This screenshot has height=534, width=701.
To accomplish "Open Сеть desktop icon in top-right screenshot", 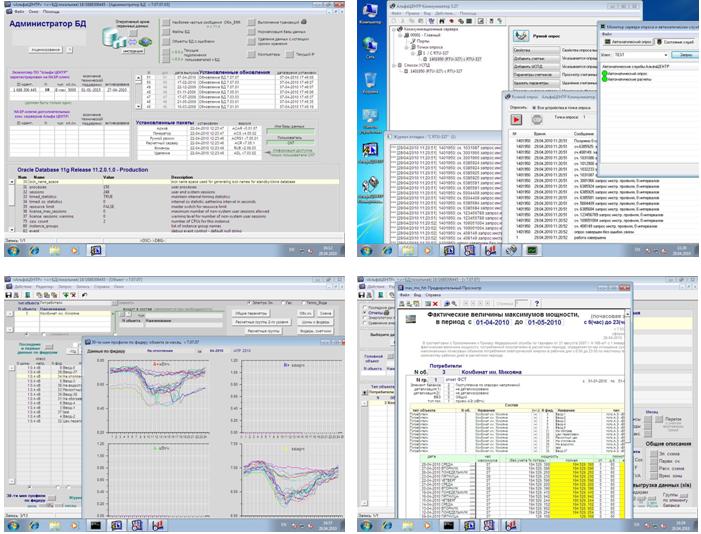I will coord(370,47).
